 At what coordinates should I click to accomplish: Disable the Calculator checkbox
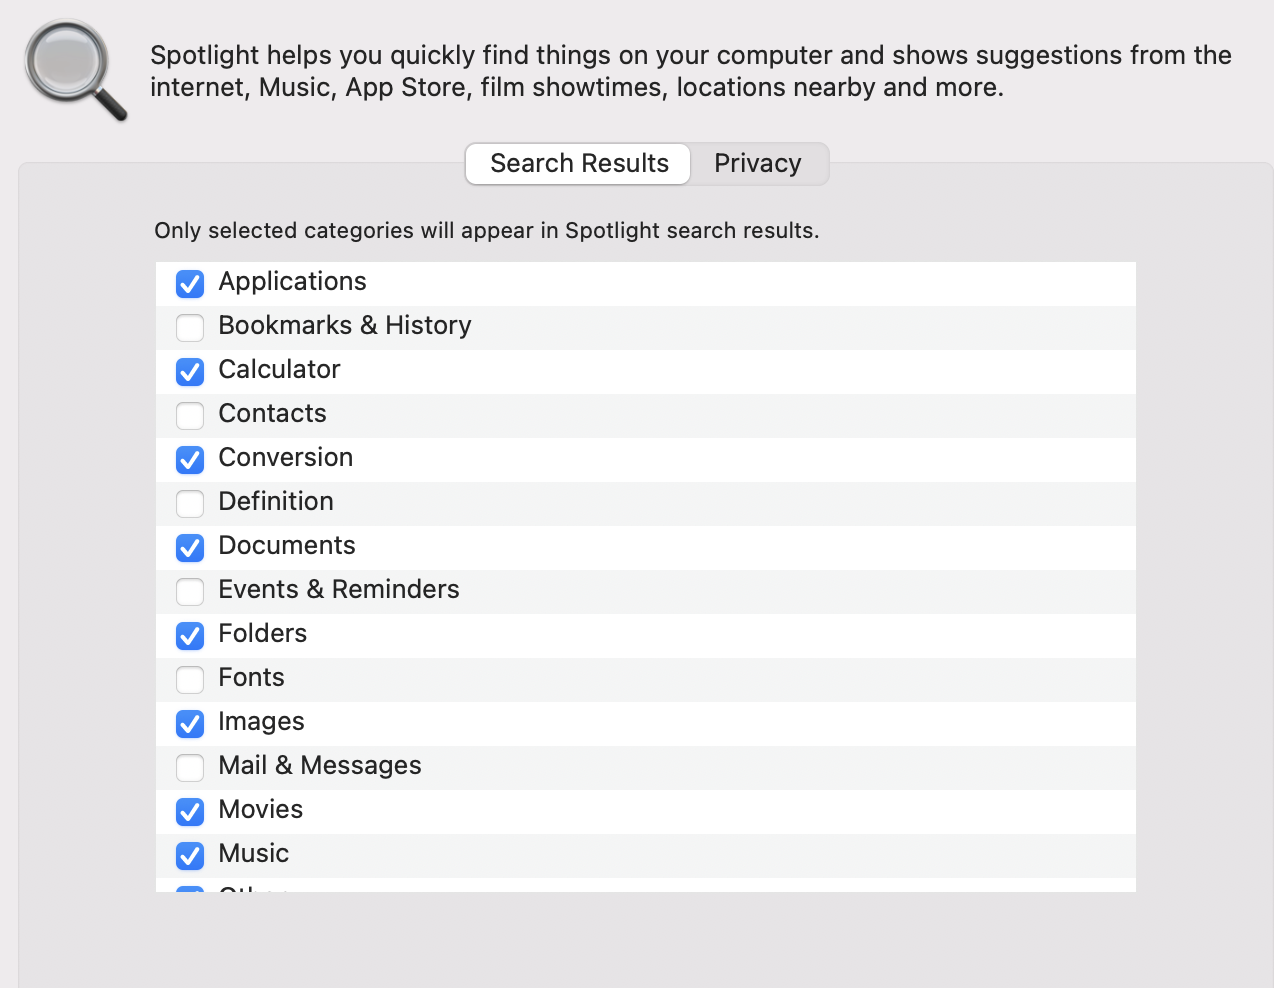[190, 372]
